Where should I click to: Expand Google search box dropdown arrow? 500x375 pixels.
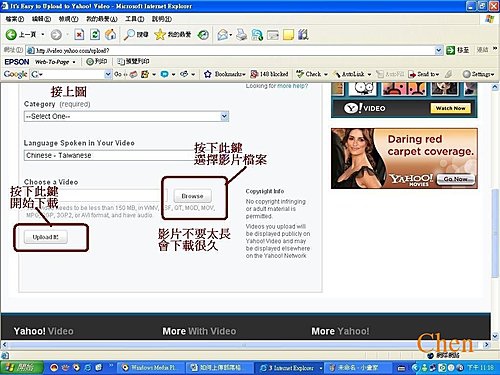tap(108, 74)
